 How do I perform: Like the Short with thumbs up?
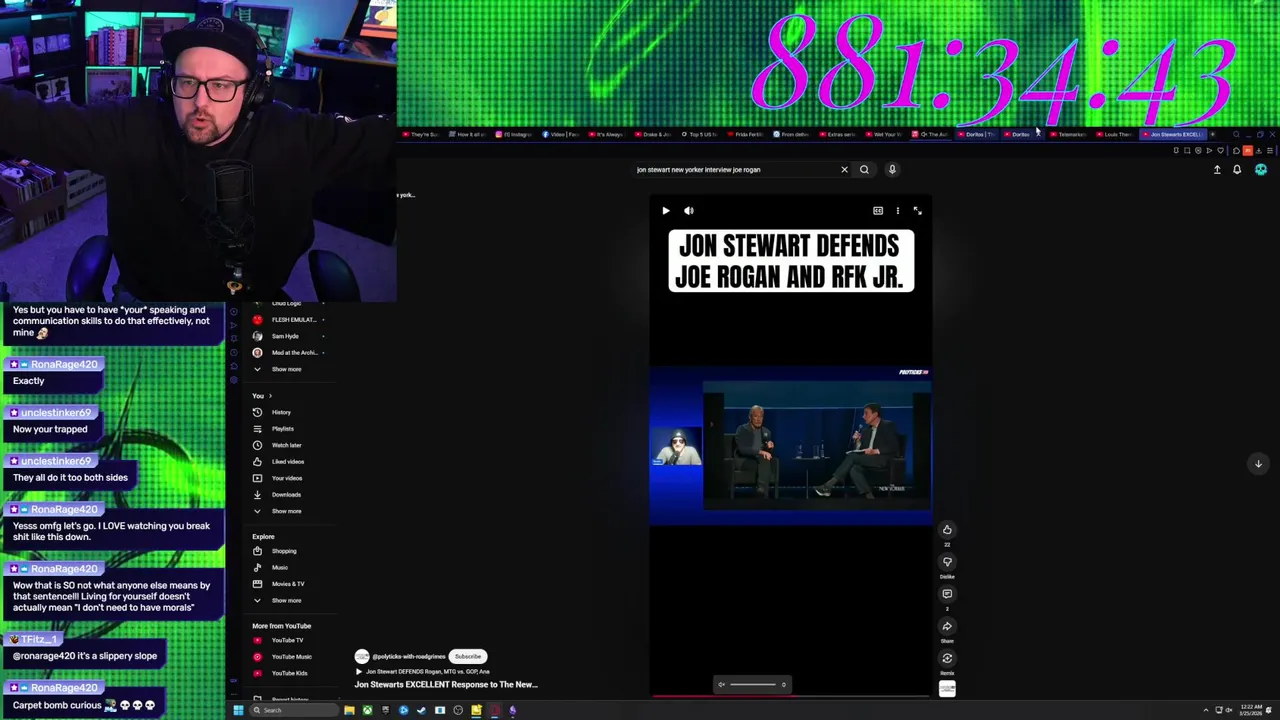(x=947, y=530)
